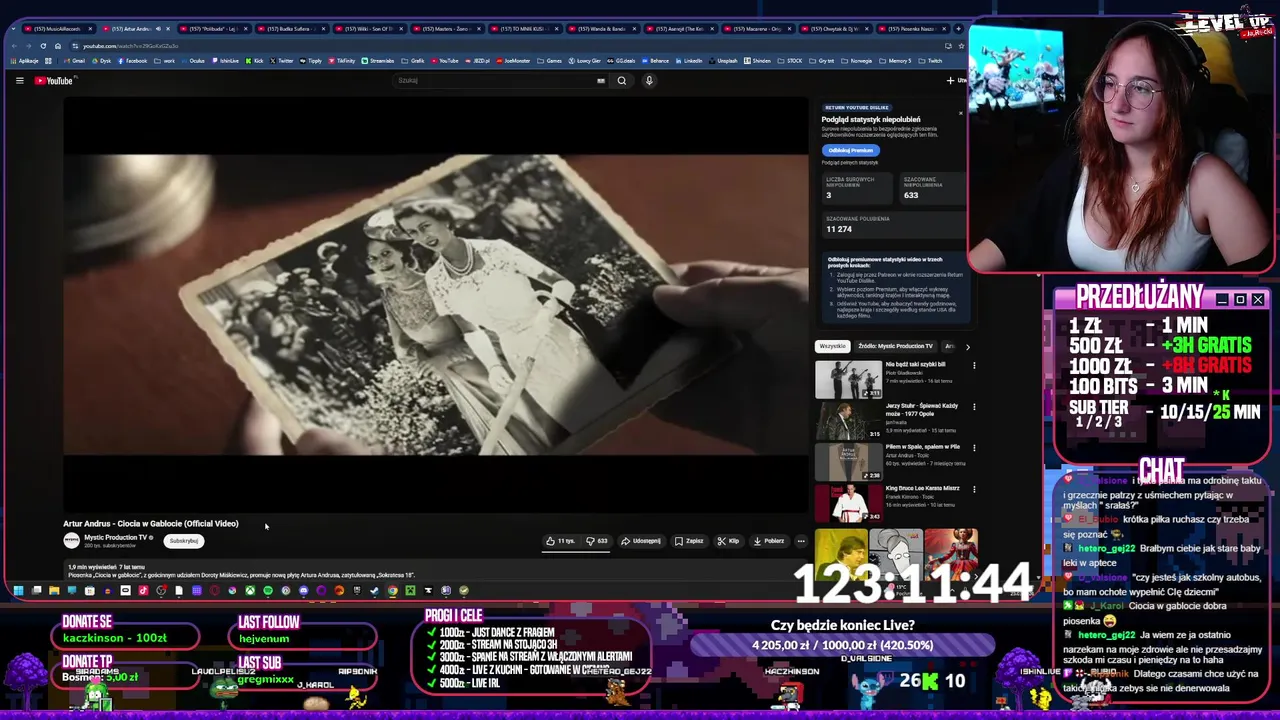Open the TikTok app in taskbar
Viewport: 1280px width, 720px height.
[x=143, y=590]
